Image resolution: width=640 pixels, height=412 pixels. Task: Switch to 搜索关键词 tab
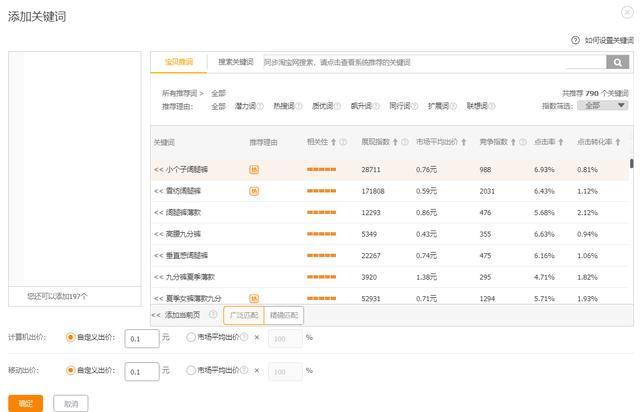pos(236,62)
